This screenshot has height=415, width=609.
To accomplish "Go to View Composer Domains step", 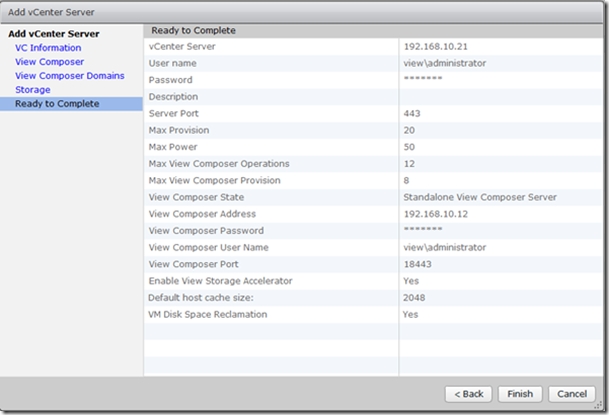I will point(70,76).
